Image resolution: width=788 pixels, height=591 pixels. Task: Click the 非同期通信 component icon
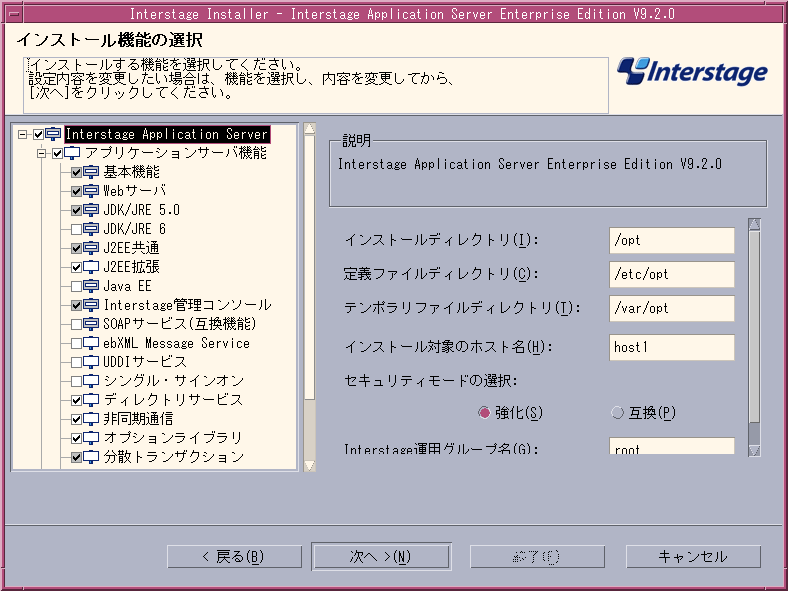pyautogui.click(x=91, y=419)
